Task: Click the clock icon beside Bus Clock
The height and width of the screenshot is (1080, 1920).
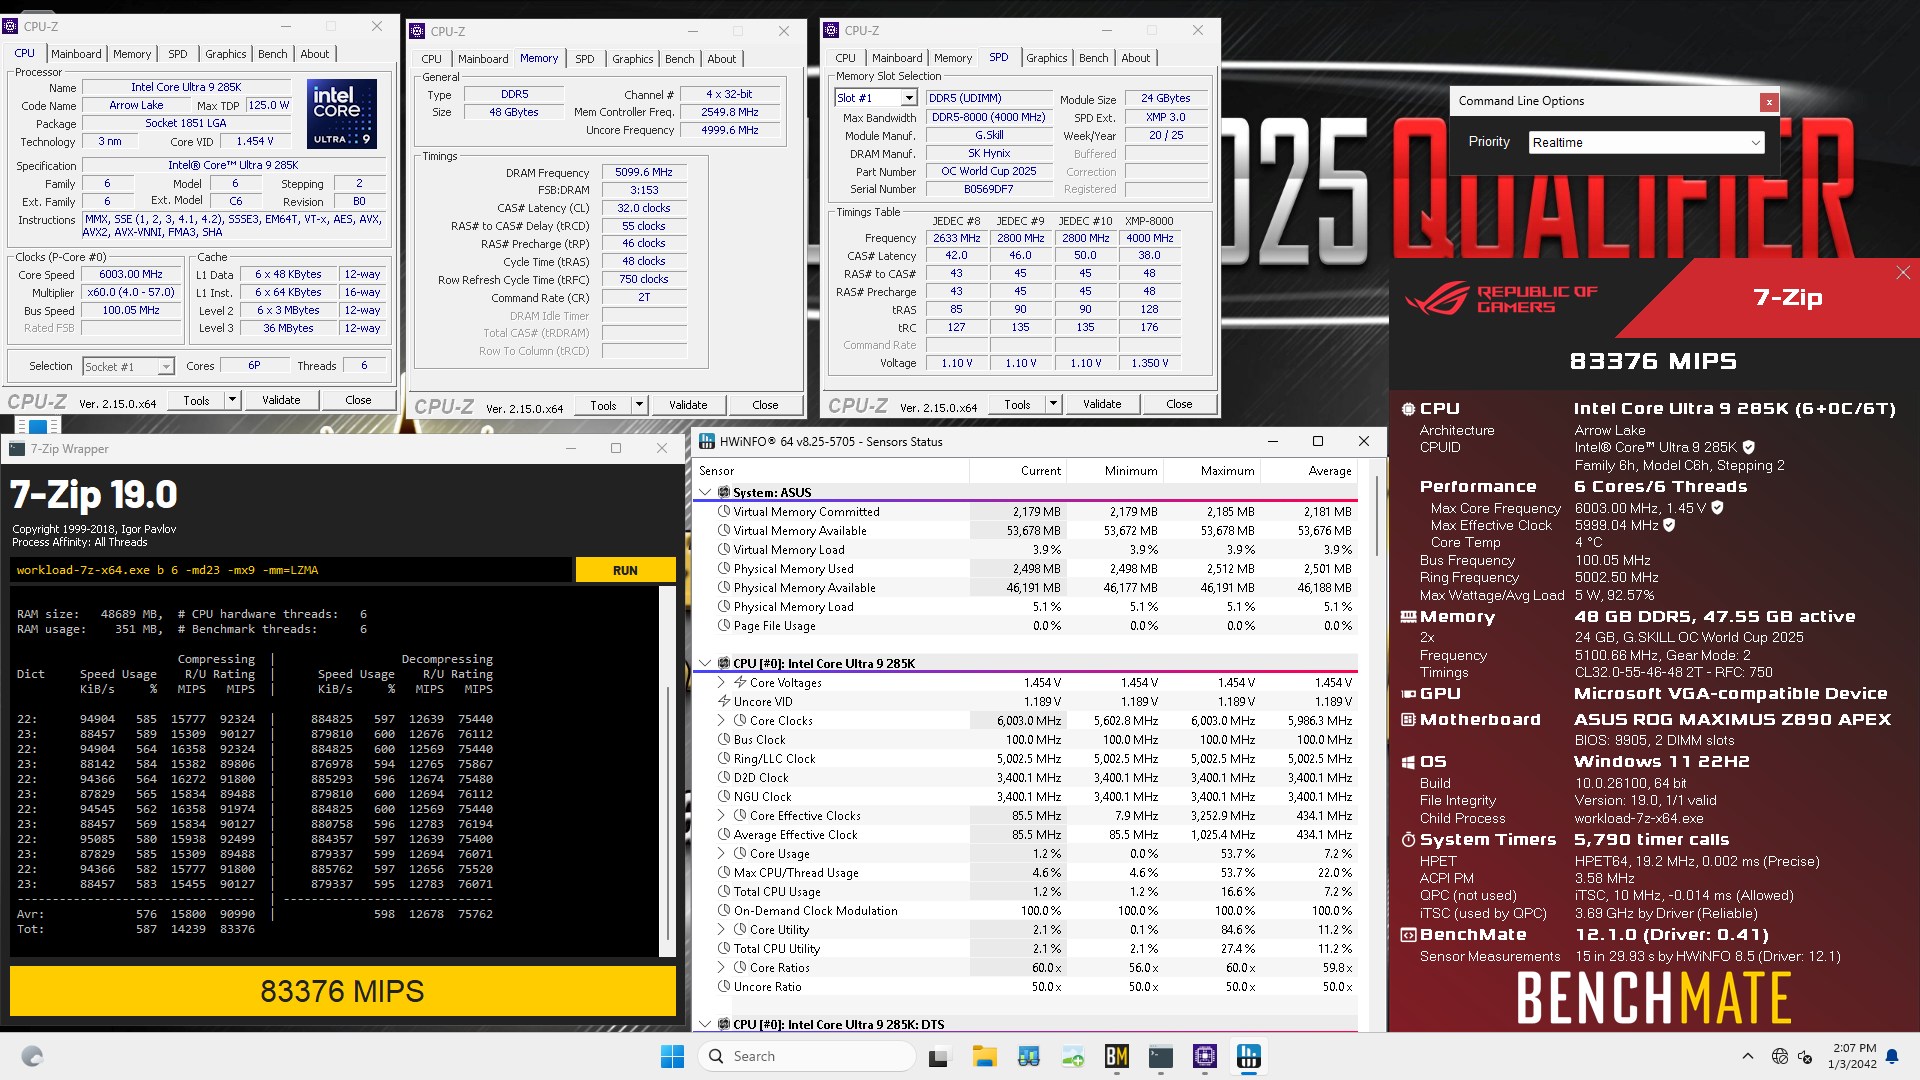Action: point(724,739)
